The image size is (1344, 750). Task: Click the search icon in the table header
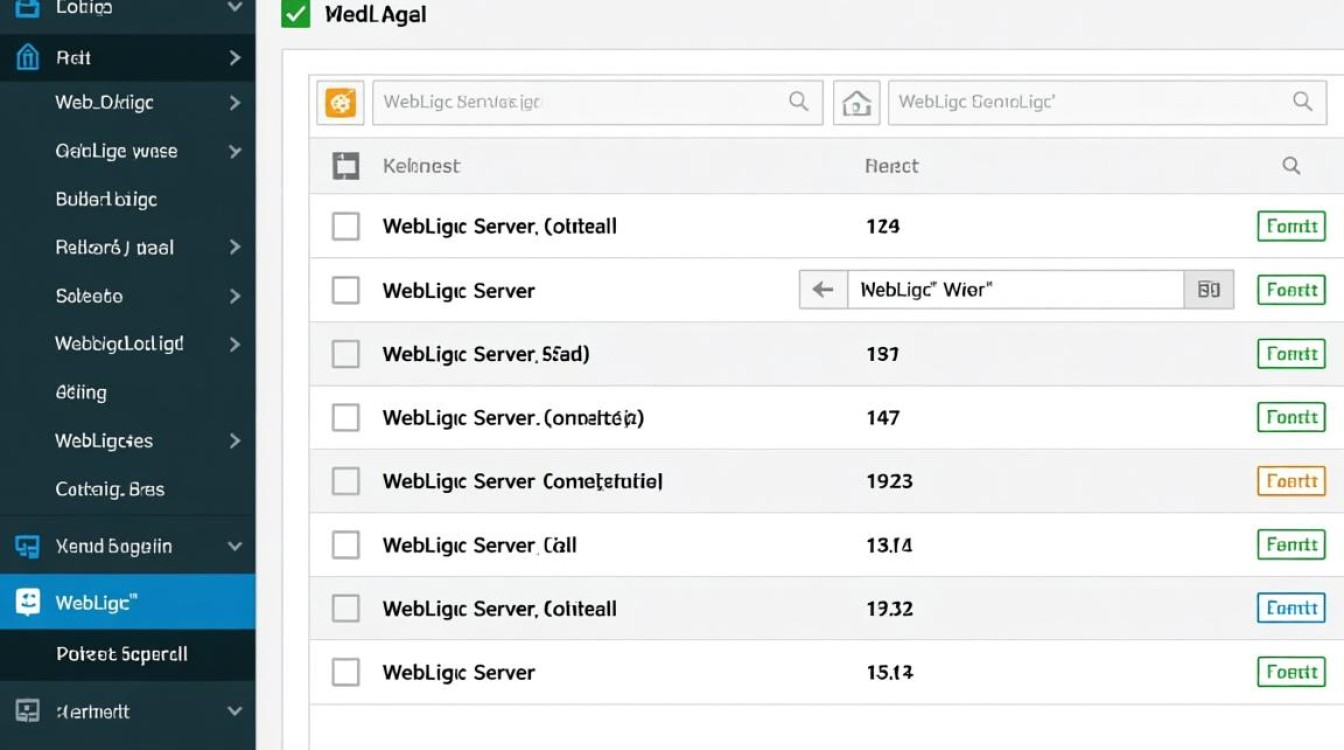[x=1291, y=166]
